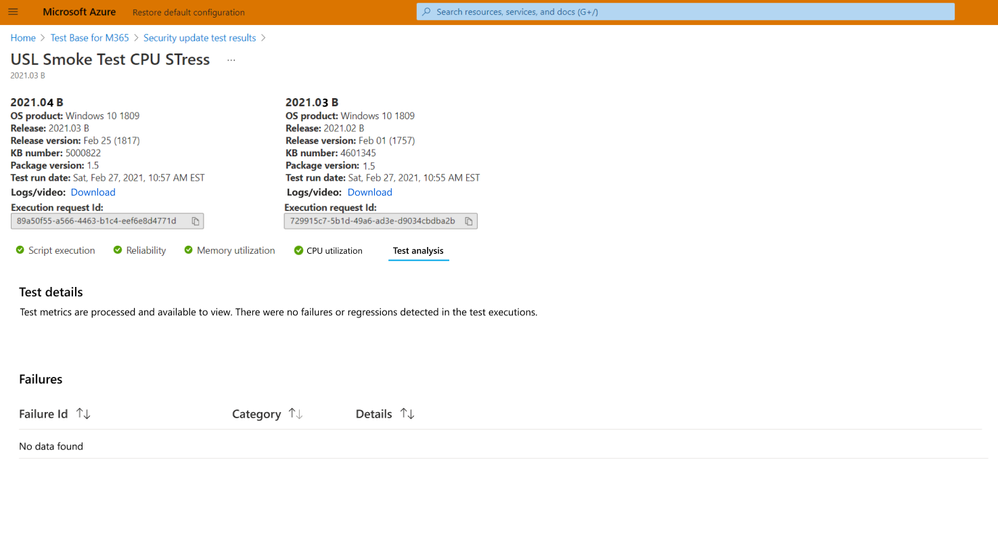Switch to the CPU utilization tab
The height and width of the screenshot is (538, 998).
334,251
